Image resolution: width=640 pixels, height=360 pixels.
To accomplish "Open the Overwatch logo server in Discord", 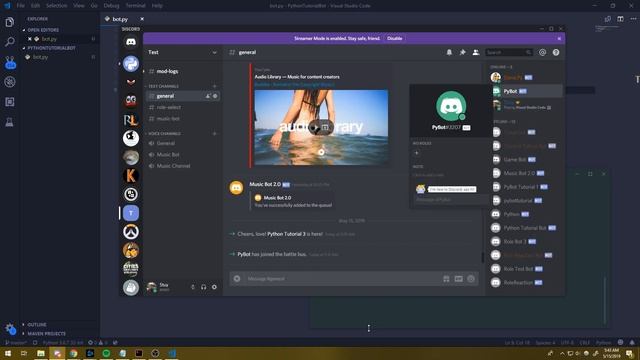I will [131, 231].
